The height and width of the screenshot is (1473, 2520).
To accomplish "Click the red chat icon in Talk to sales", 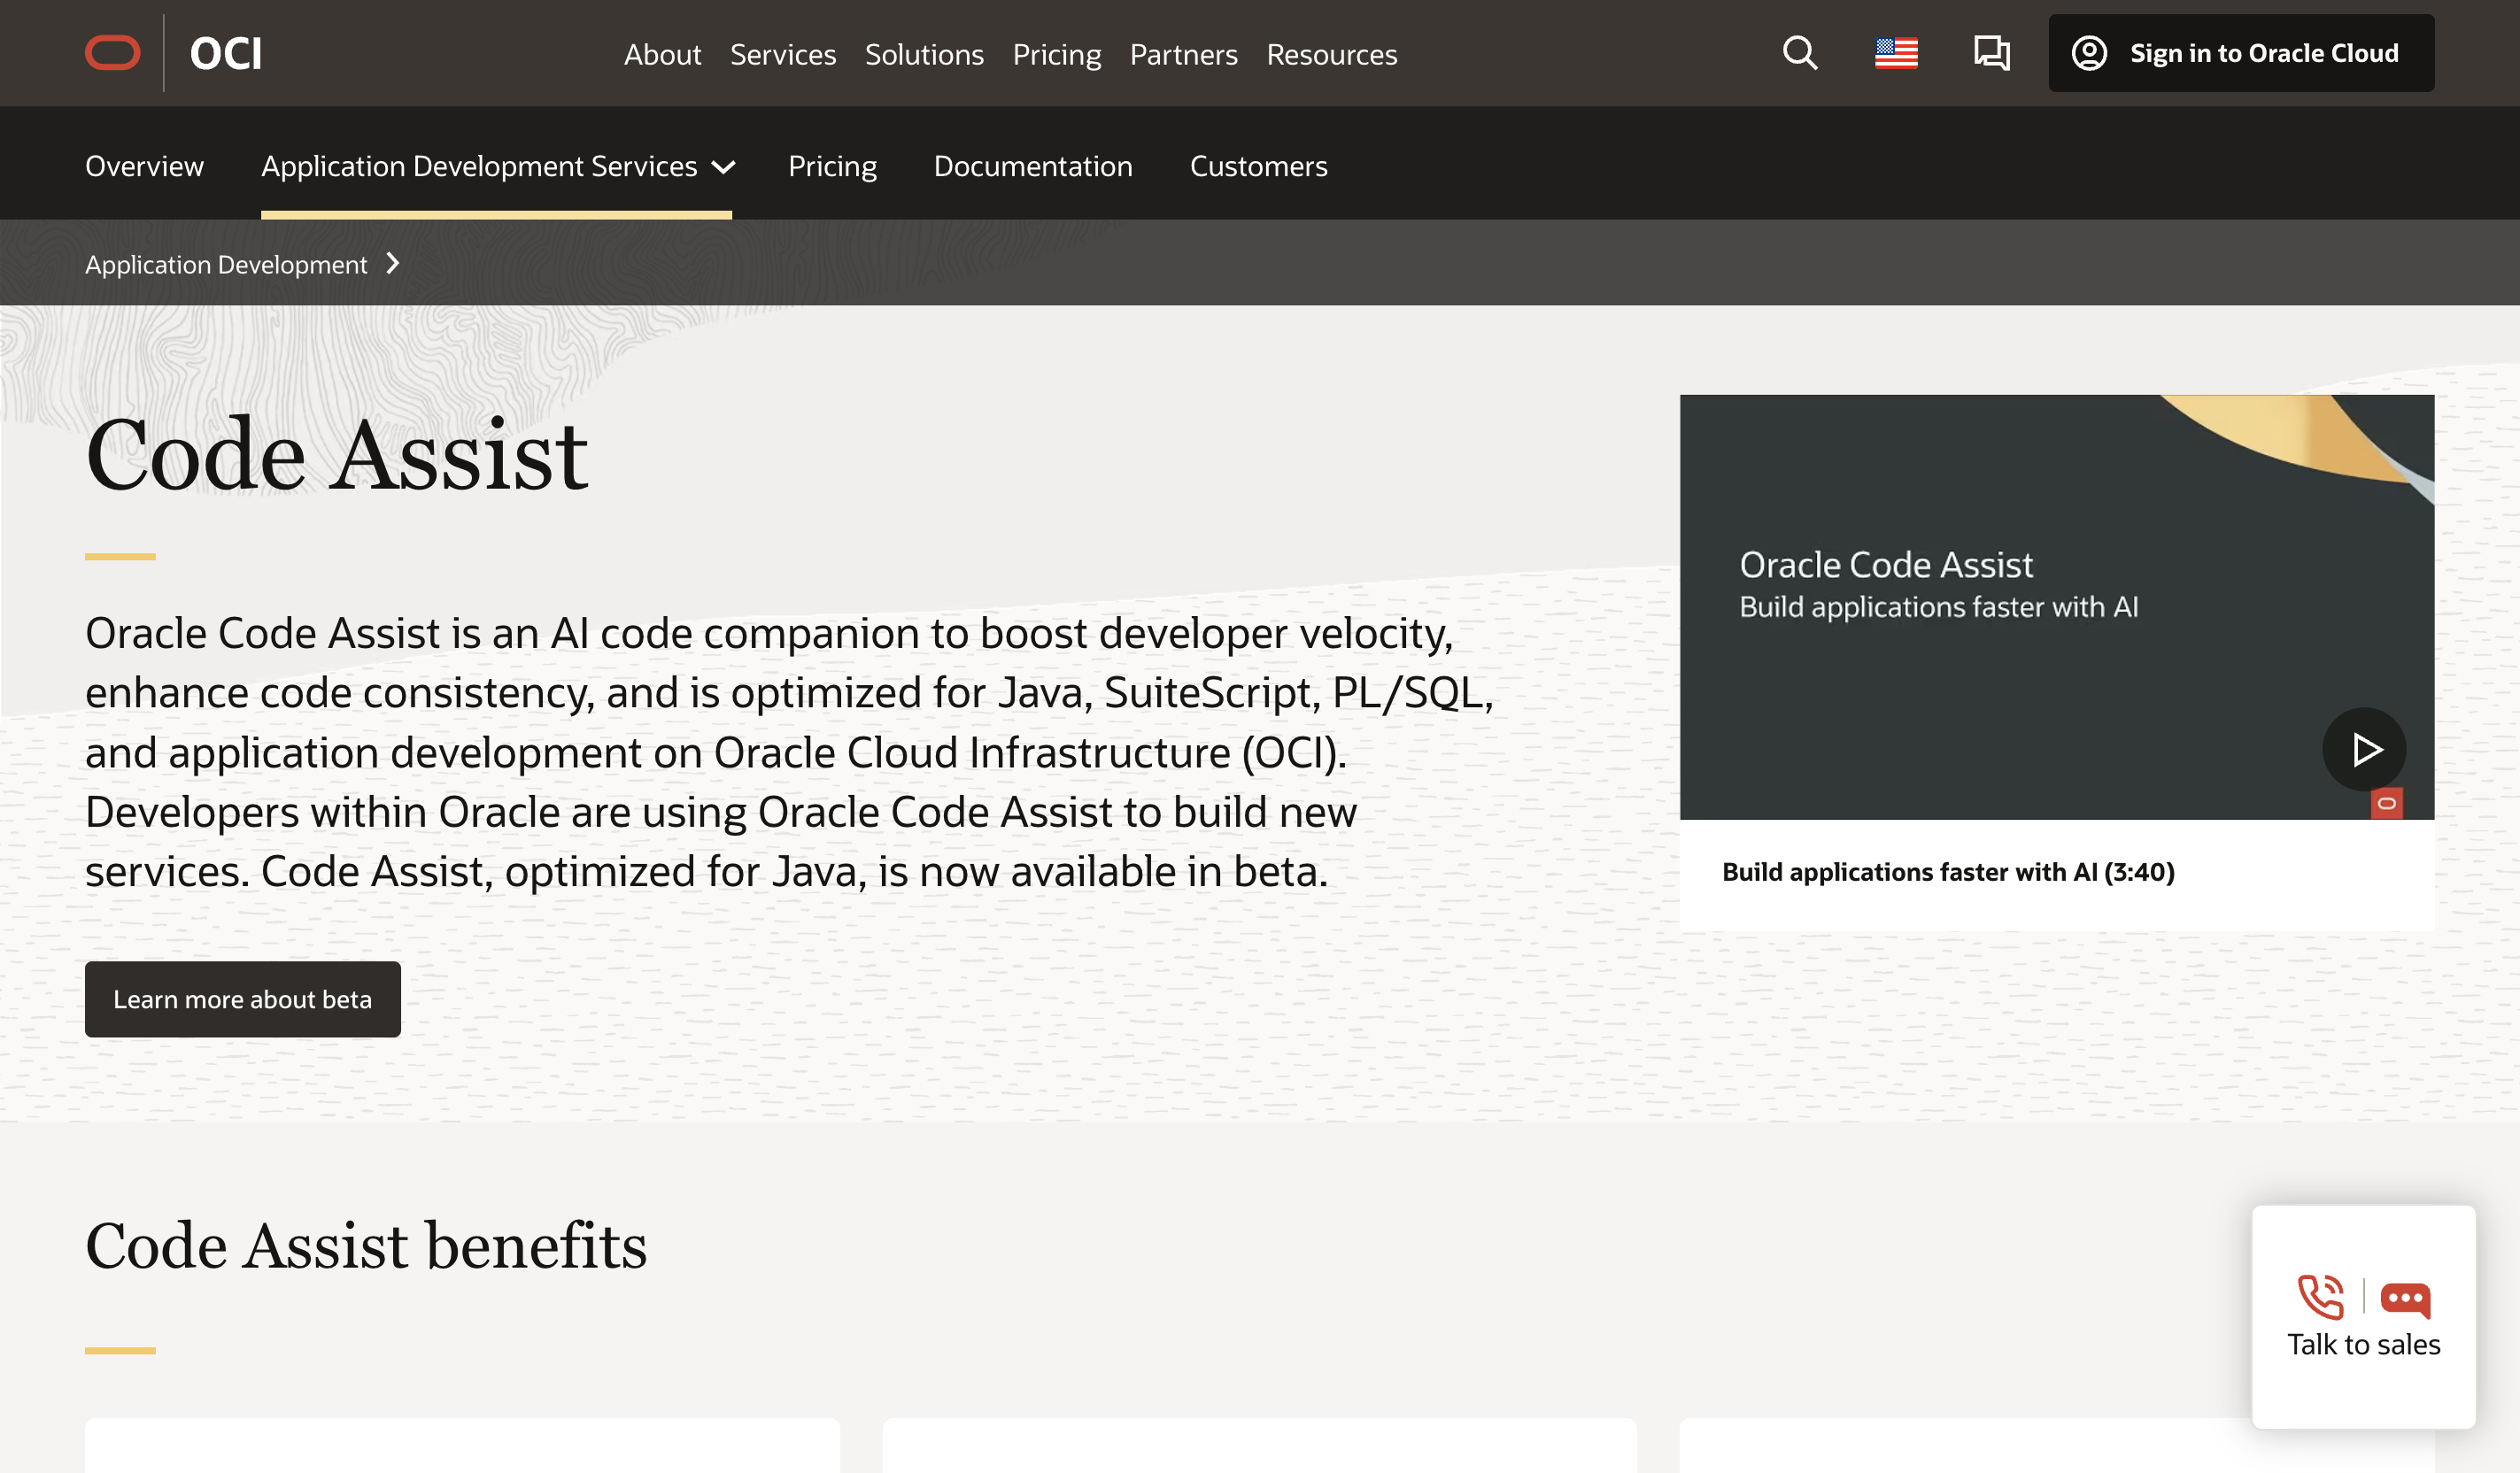I will 2405,1299.
